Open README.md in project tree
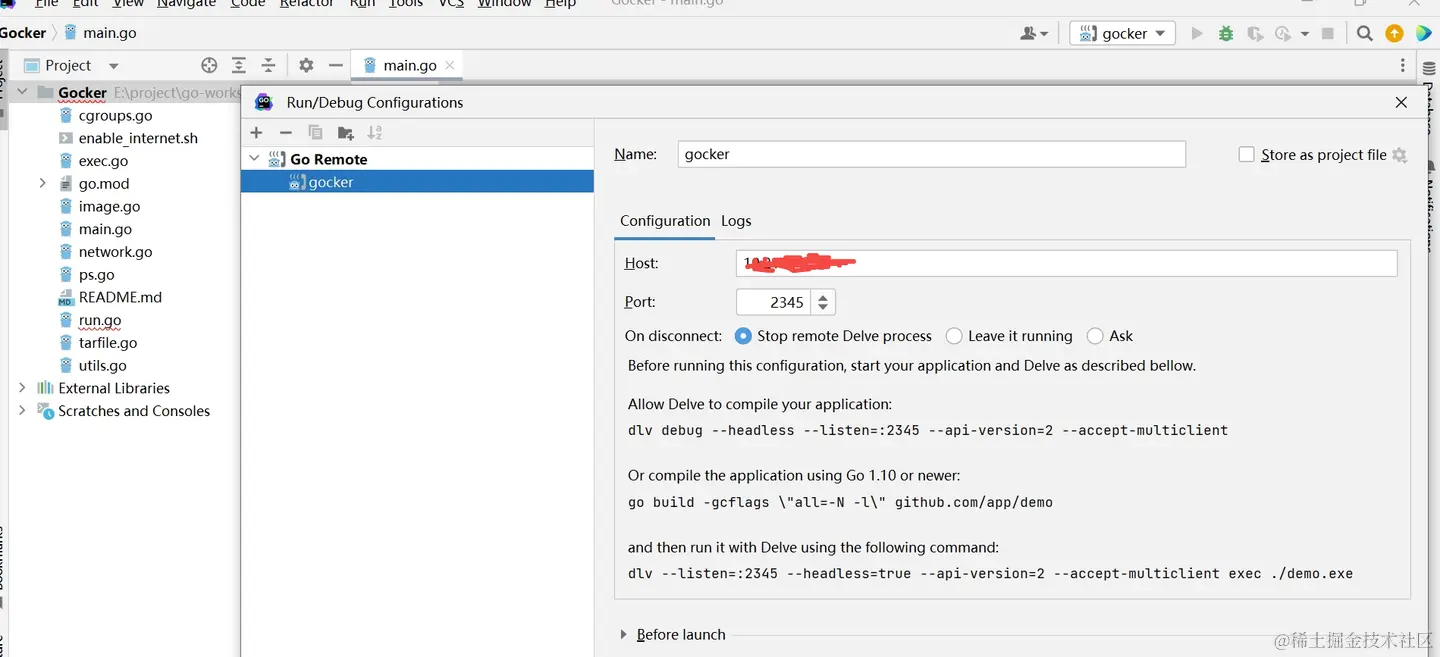The width and height of the screenshot is (1440, 657). 120,297
